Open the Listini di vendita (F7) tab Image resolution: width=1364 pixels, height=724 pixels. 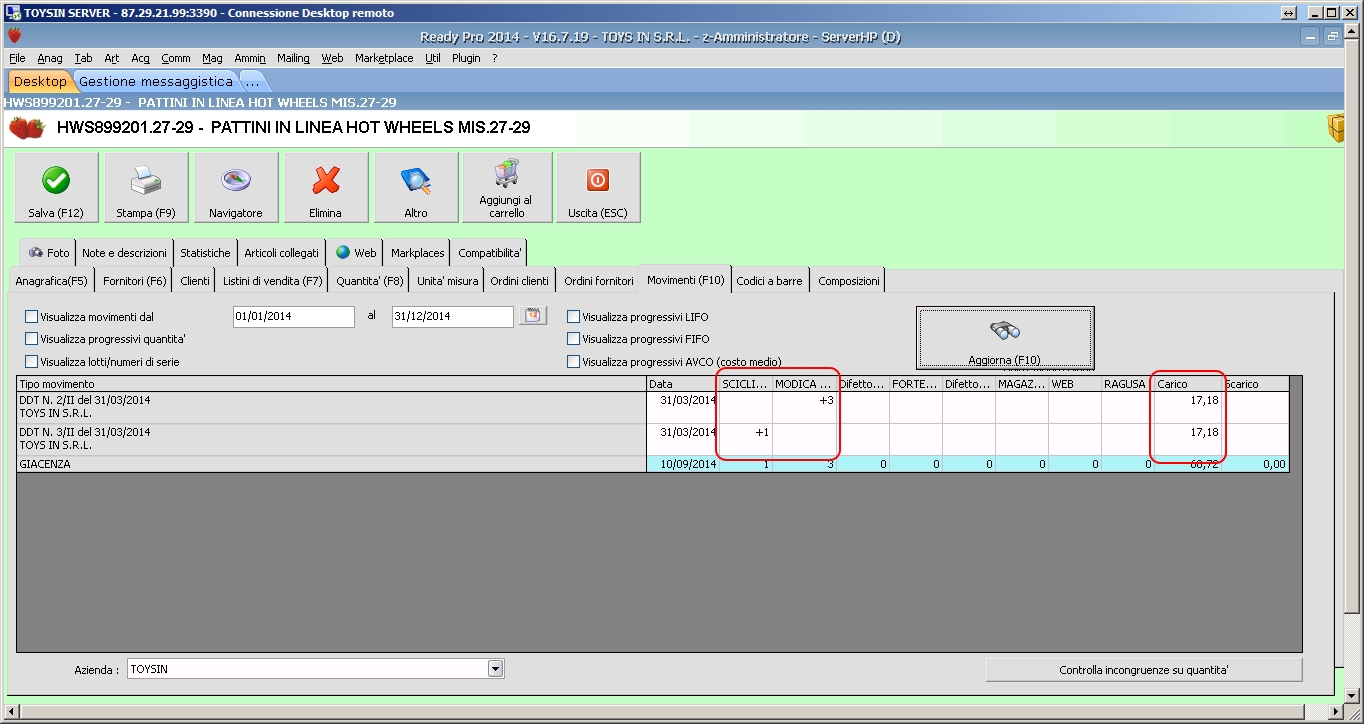point(273,281)
